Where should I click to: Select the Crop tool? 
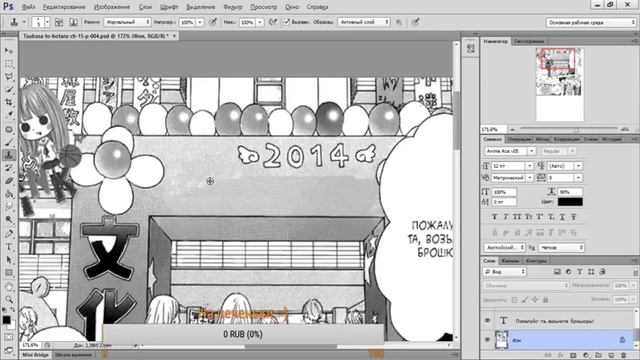[9, 102]
